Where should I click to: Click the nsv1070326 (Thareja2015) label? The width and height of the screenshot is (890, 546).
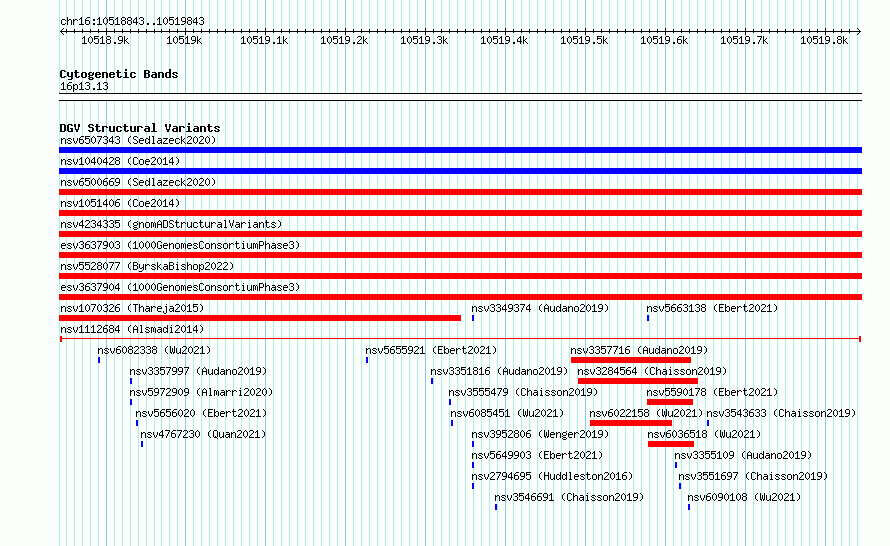132,308
